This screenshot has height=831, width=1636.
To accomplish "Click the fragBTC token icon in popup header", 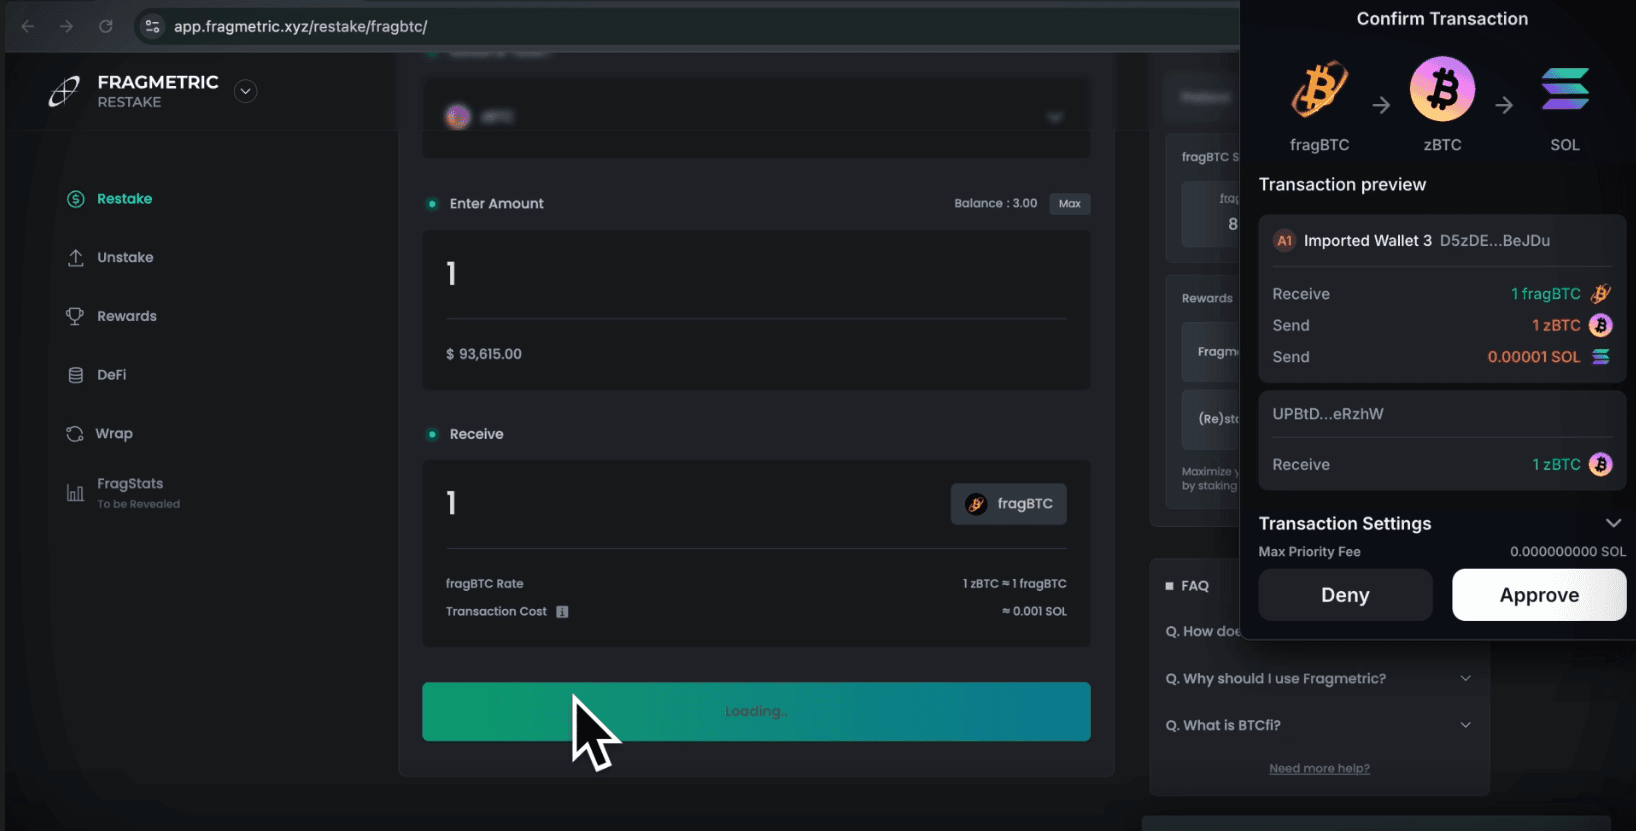I will pos(1319,90).
